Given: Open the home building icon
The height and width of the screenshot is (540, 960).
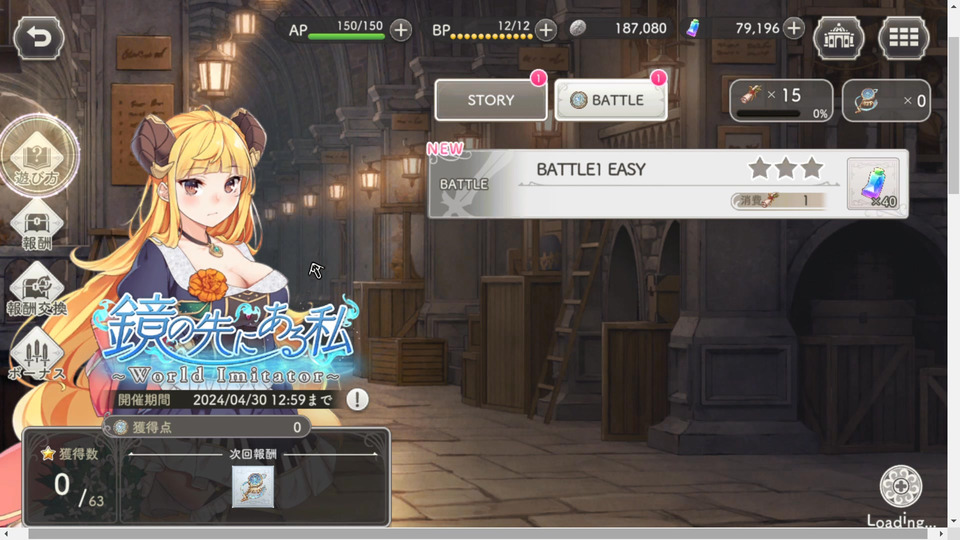Looking at the screenshot, I should tap(838, 38).
